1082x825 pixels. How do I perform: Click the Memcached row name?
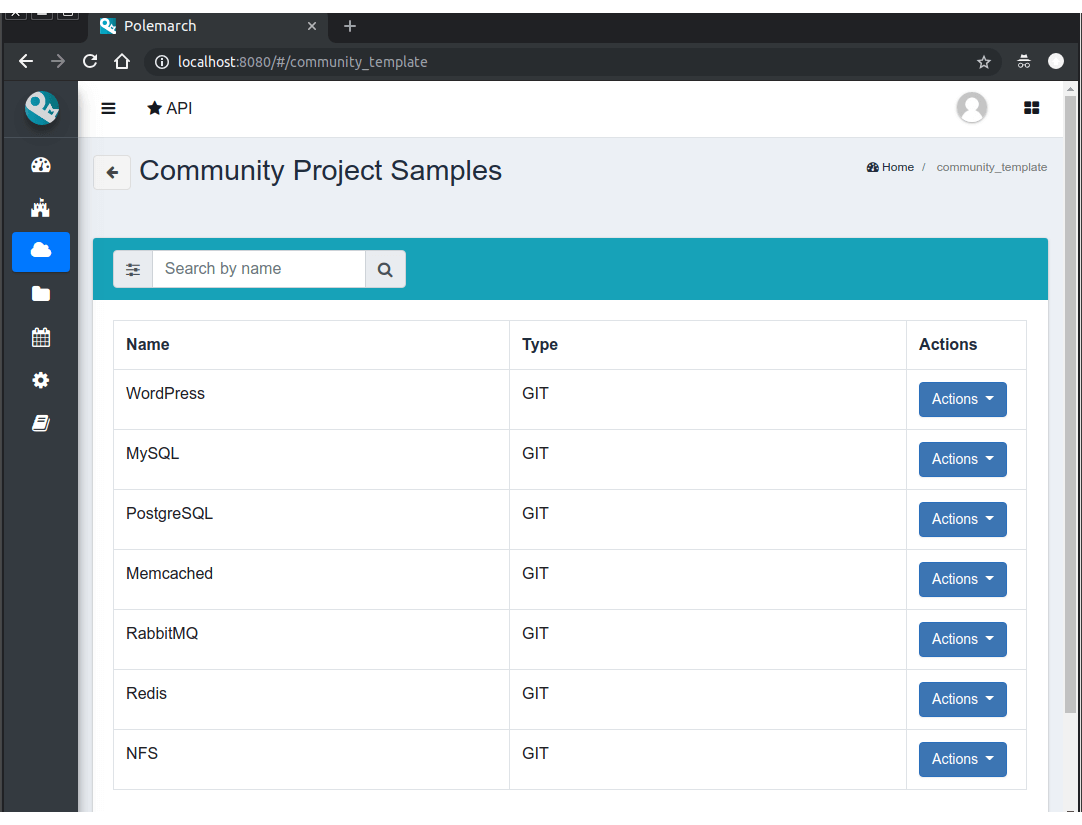point(170,573)
